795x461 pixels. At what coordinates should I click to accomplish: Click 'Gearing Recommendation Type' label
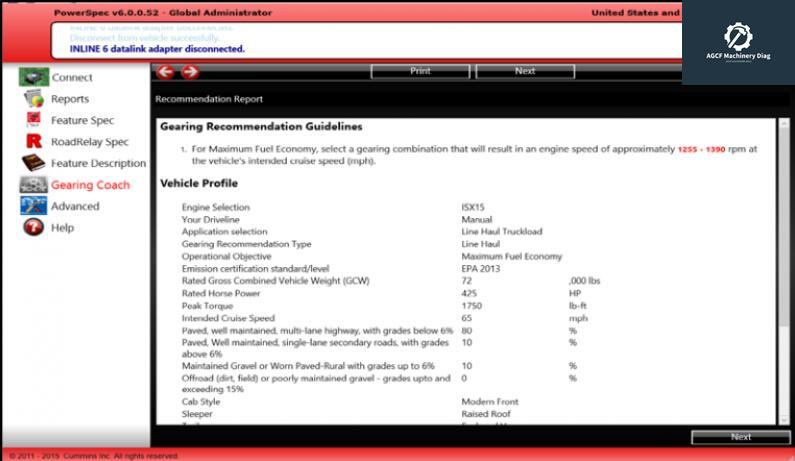pyautogui.click(x=246, y=244)
